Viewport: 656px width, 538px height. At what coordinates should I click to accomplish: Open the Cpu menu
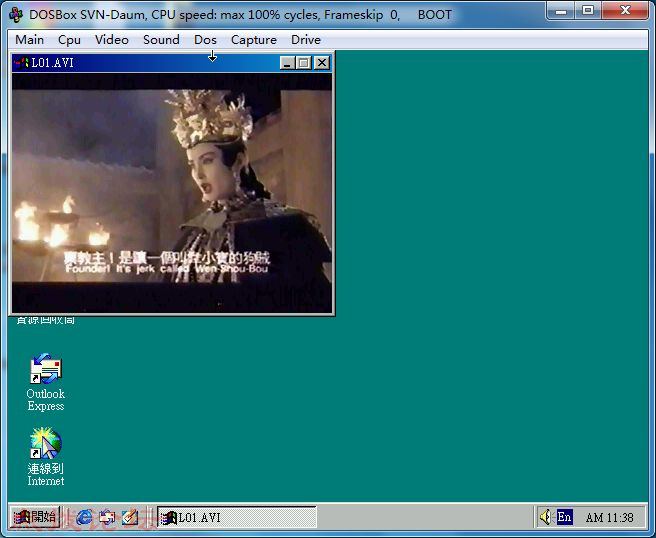pos(69,40)
